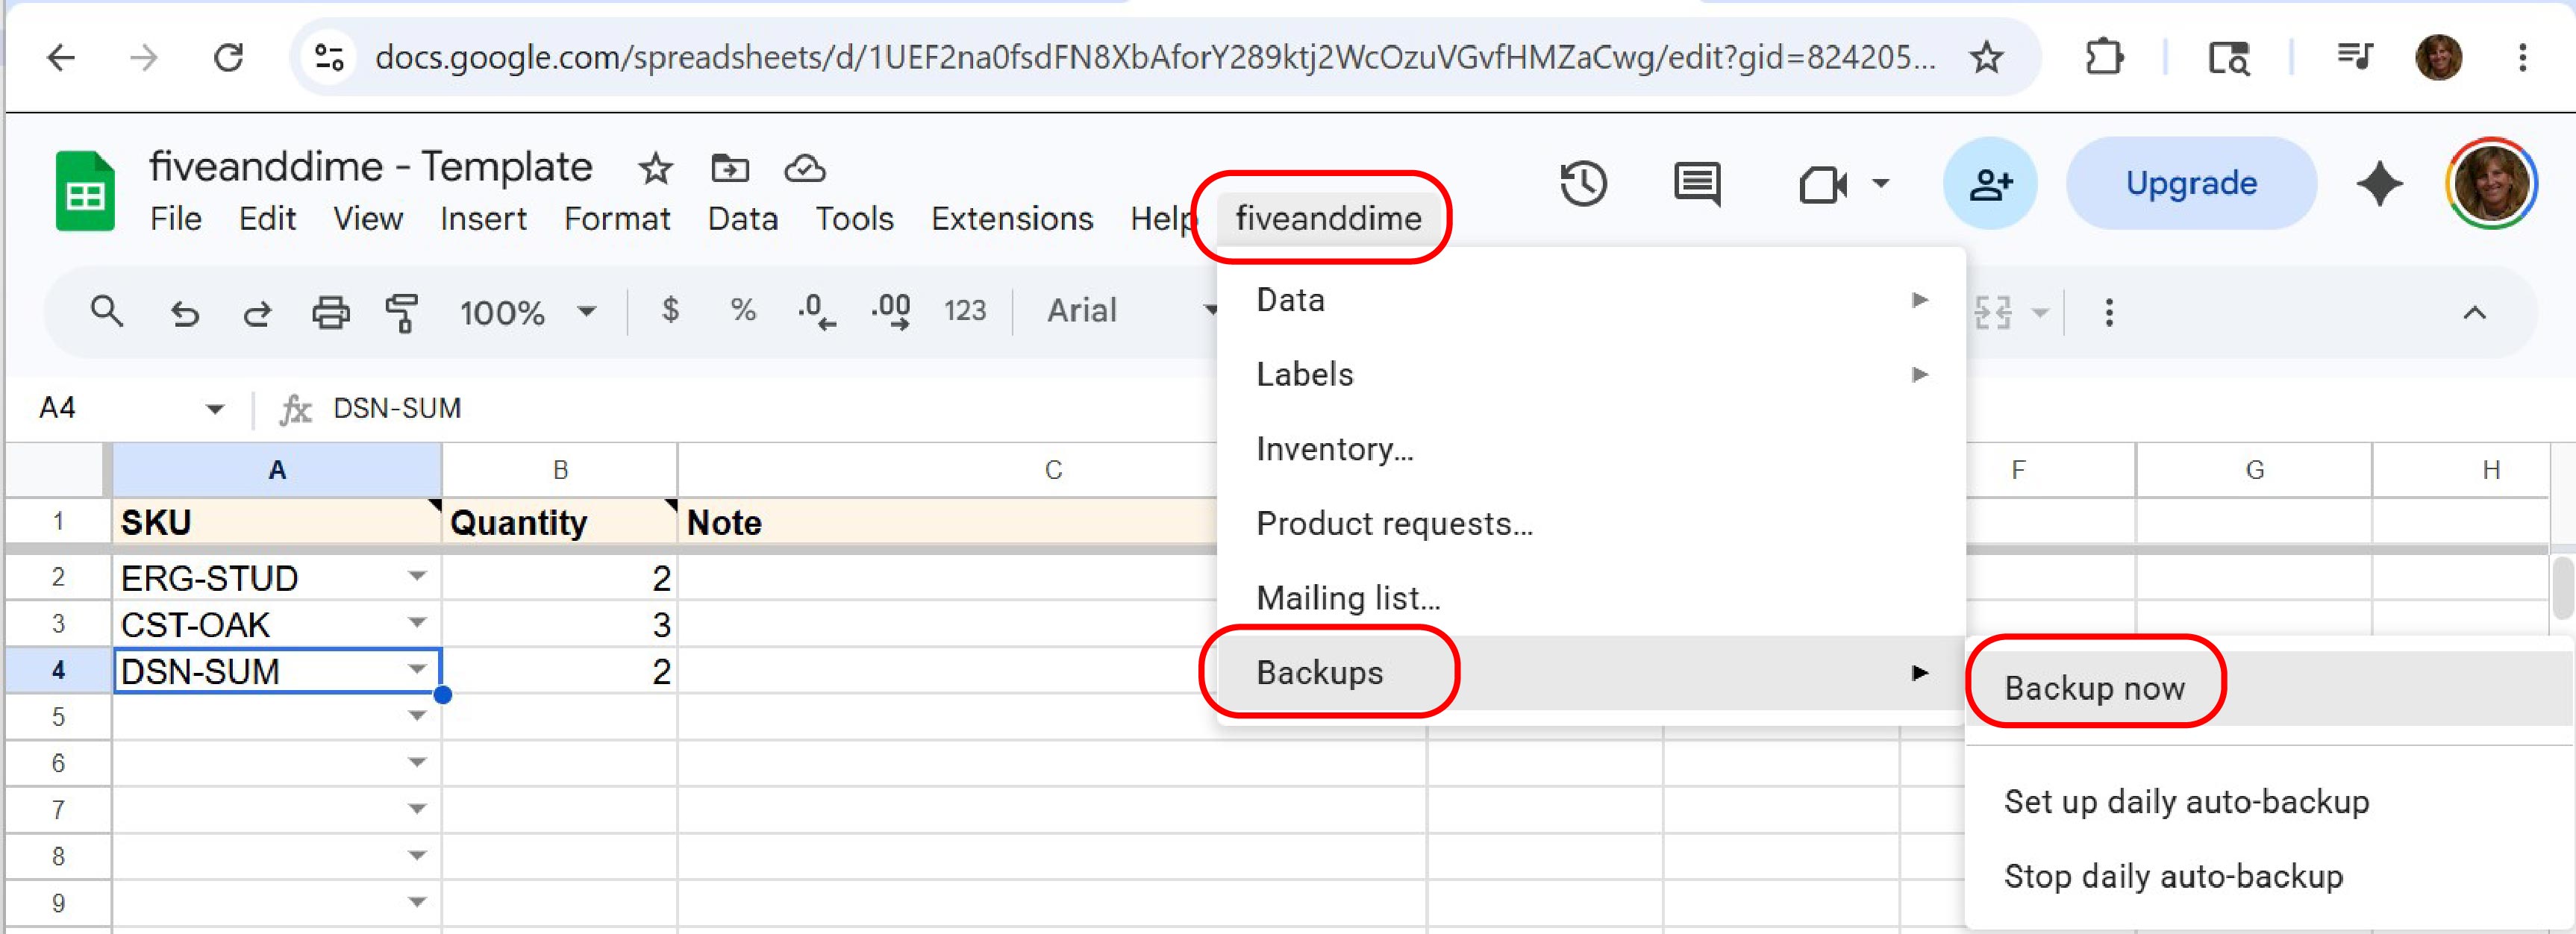Open the Format menu

[x=617, y=219]
